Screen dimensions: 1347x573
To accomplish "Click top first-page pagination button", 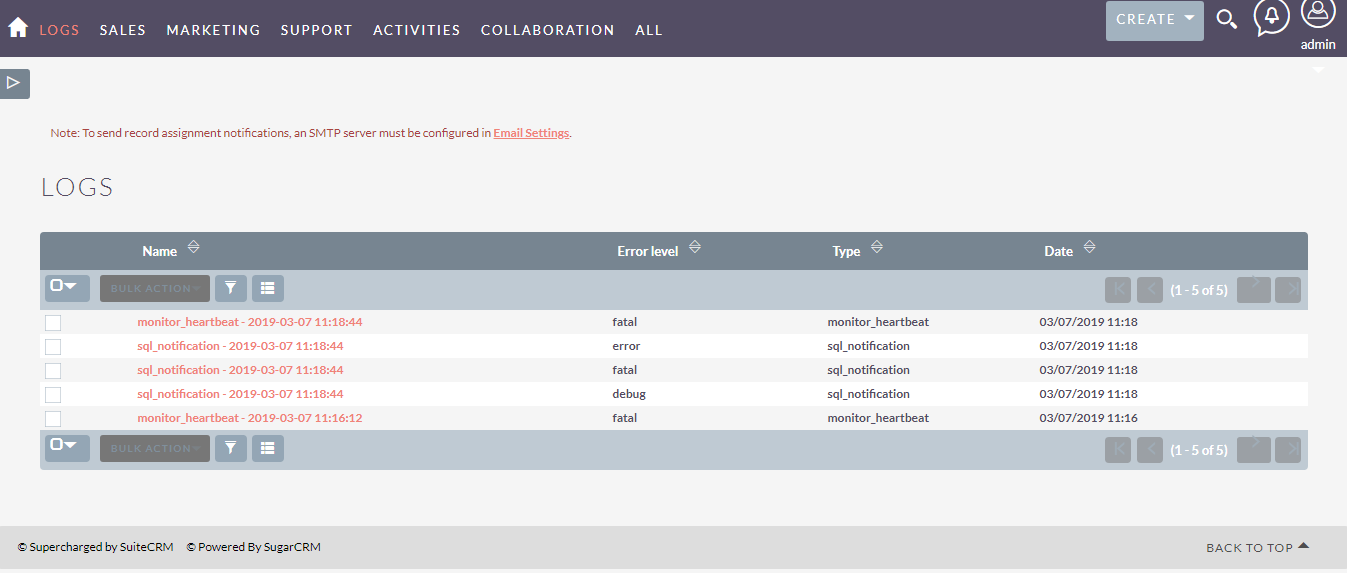I will (x=1118, y=289).
